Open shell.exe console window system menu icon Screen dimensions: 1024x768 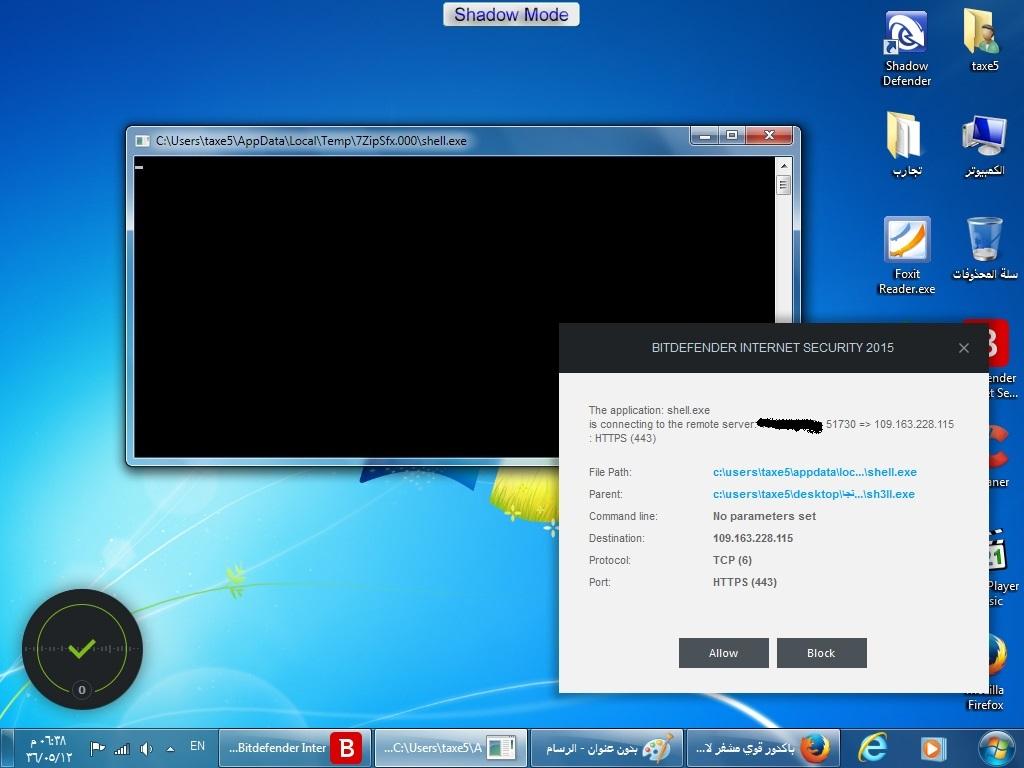(x=142, y=140)
